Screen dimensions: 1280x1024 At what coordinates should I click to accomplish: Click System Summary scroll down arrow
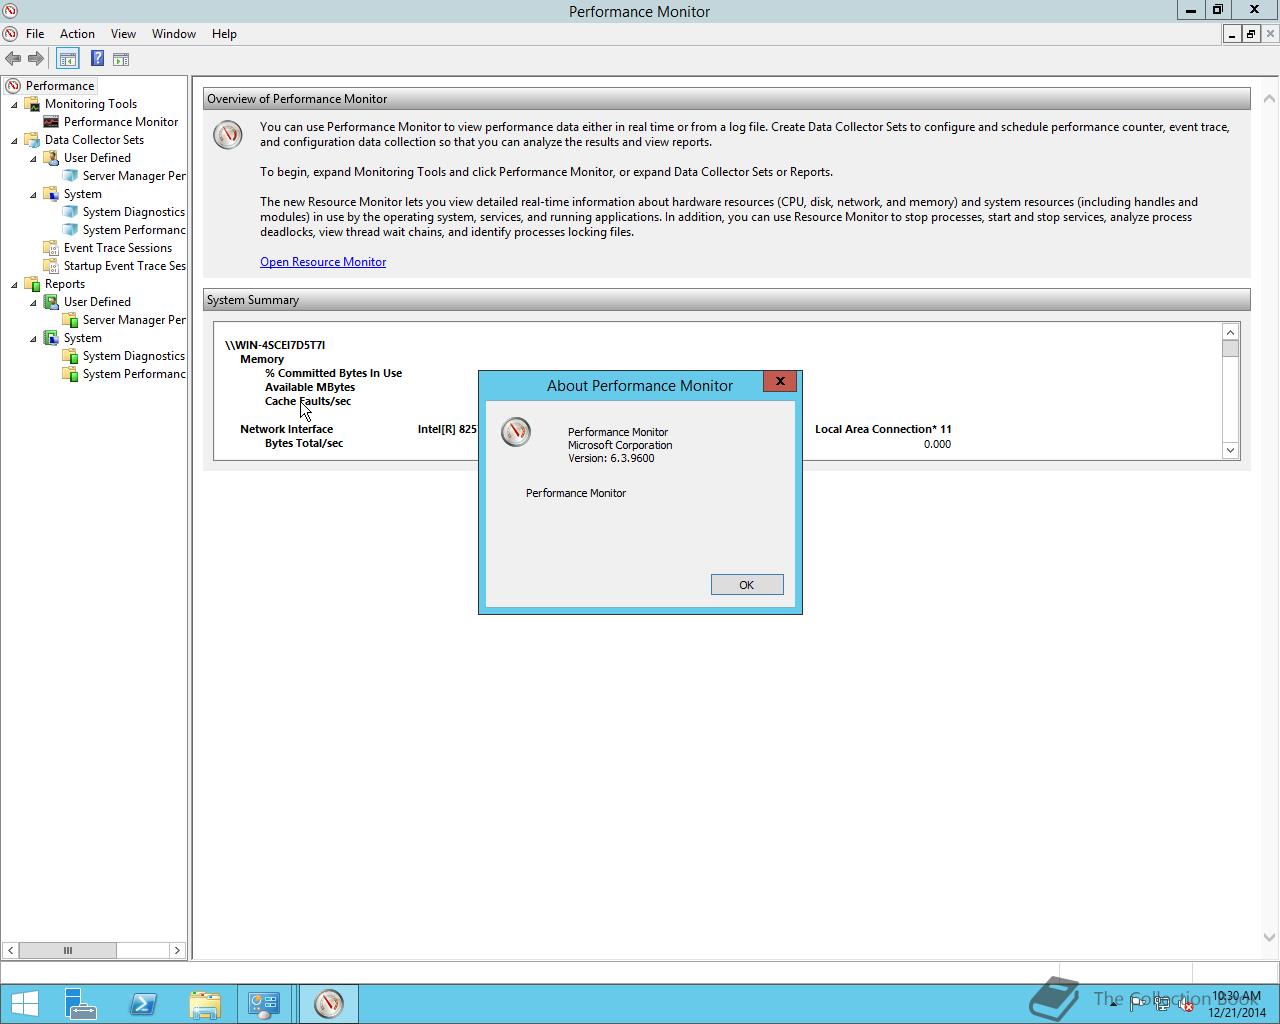point(1230,450)
